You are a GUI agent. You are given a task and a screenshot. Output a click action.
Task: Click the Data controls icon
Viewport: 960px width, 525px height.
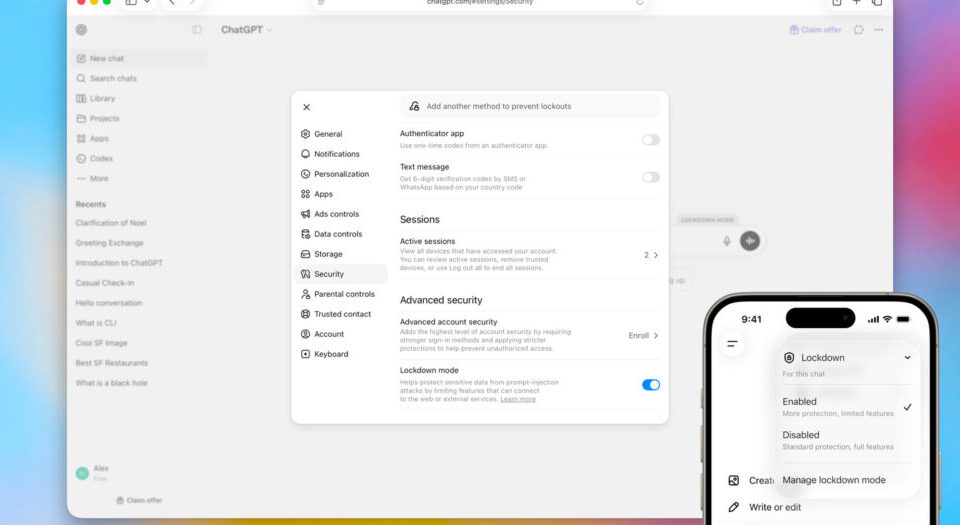(x=306, y=234)
